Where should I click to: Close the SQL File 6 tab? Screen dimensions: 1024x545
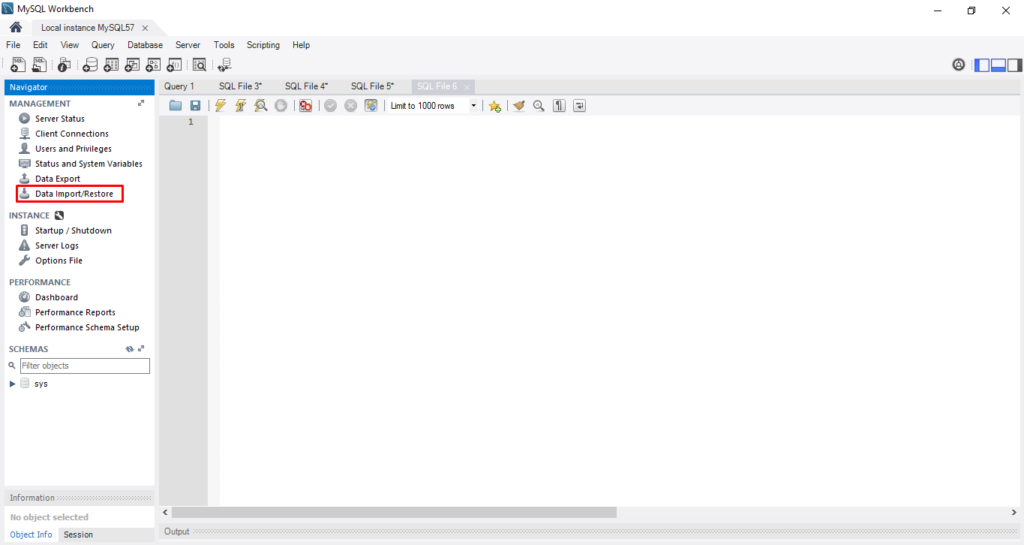point(466,87)
